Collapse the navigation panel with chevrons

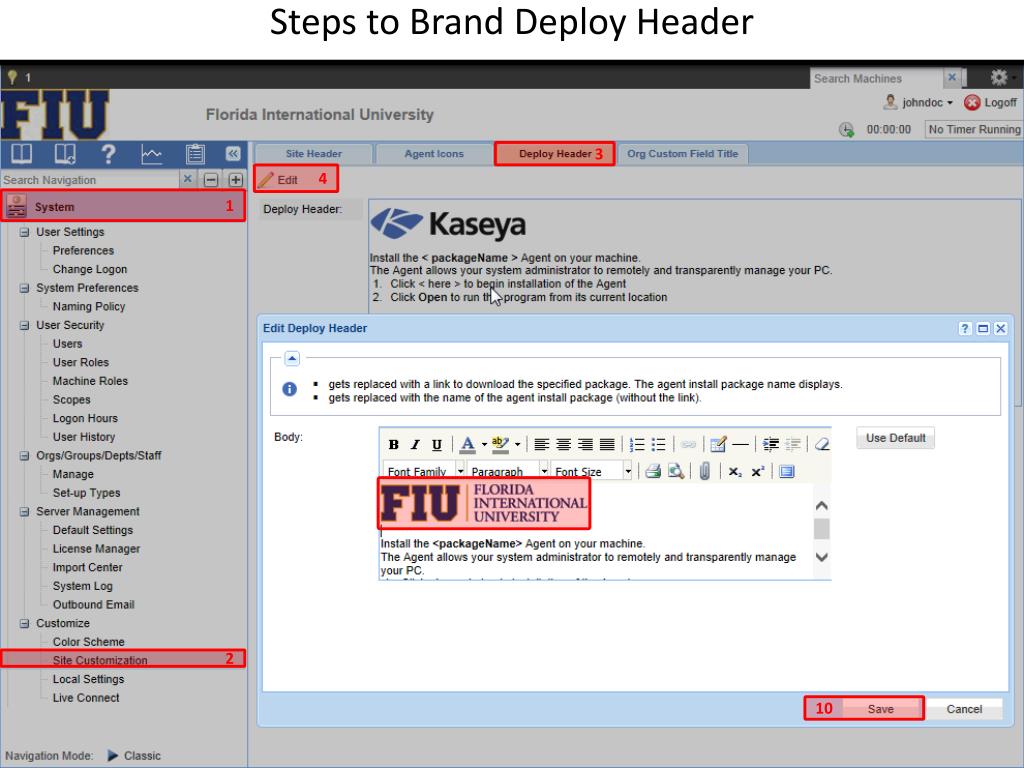(233, 154)
